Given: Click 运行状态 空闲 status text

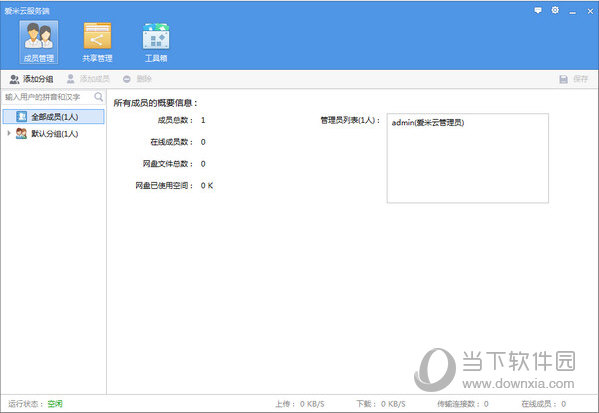Looking at the screenshot, I should coord(55,404).
